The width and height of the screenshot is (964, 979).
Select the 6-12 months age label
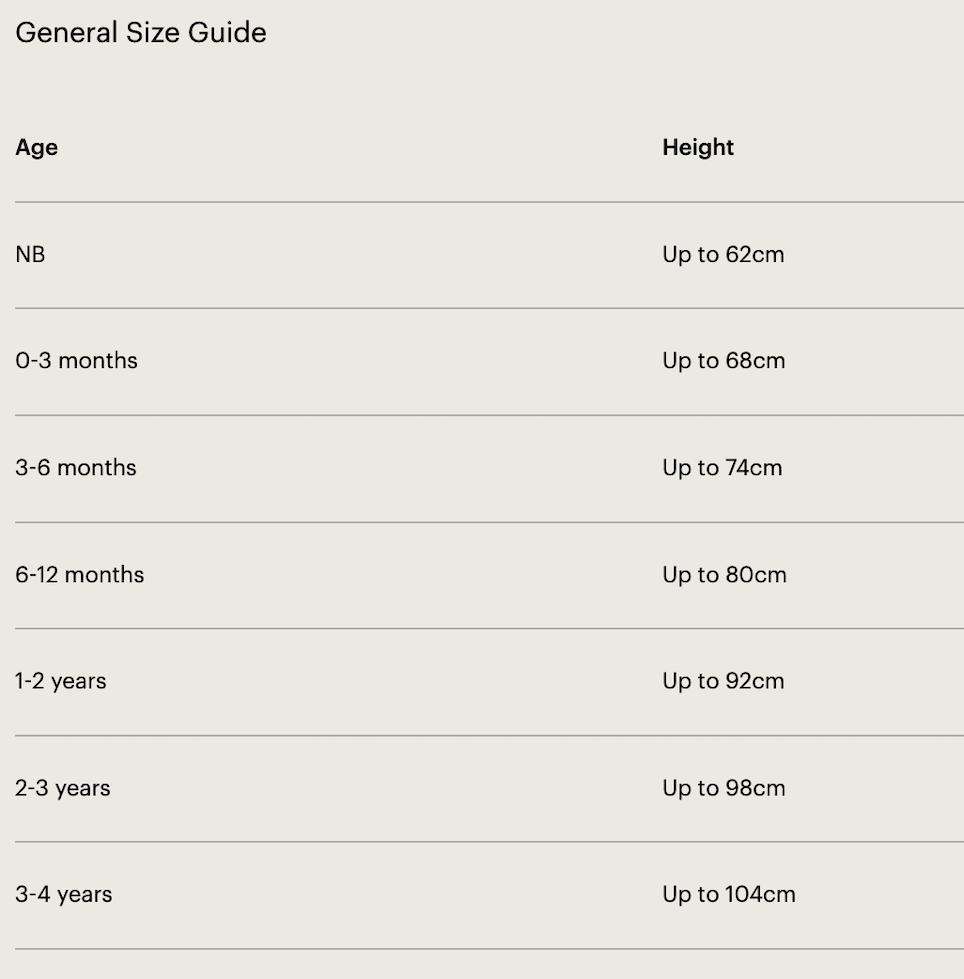point(79,575)
